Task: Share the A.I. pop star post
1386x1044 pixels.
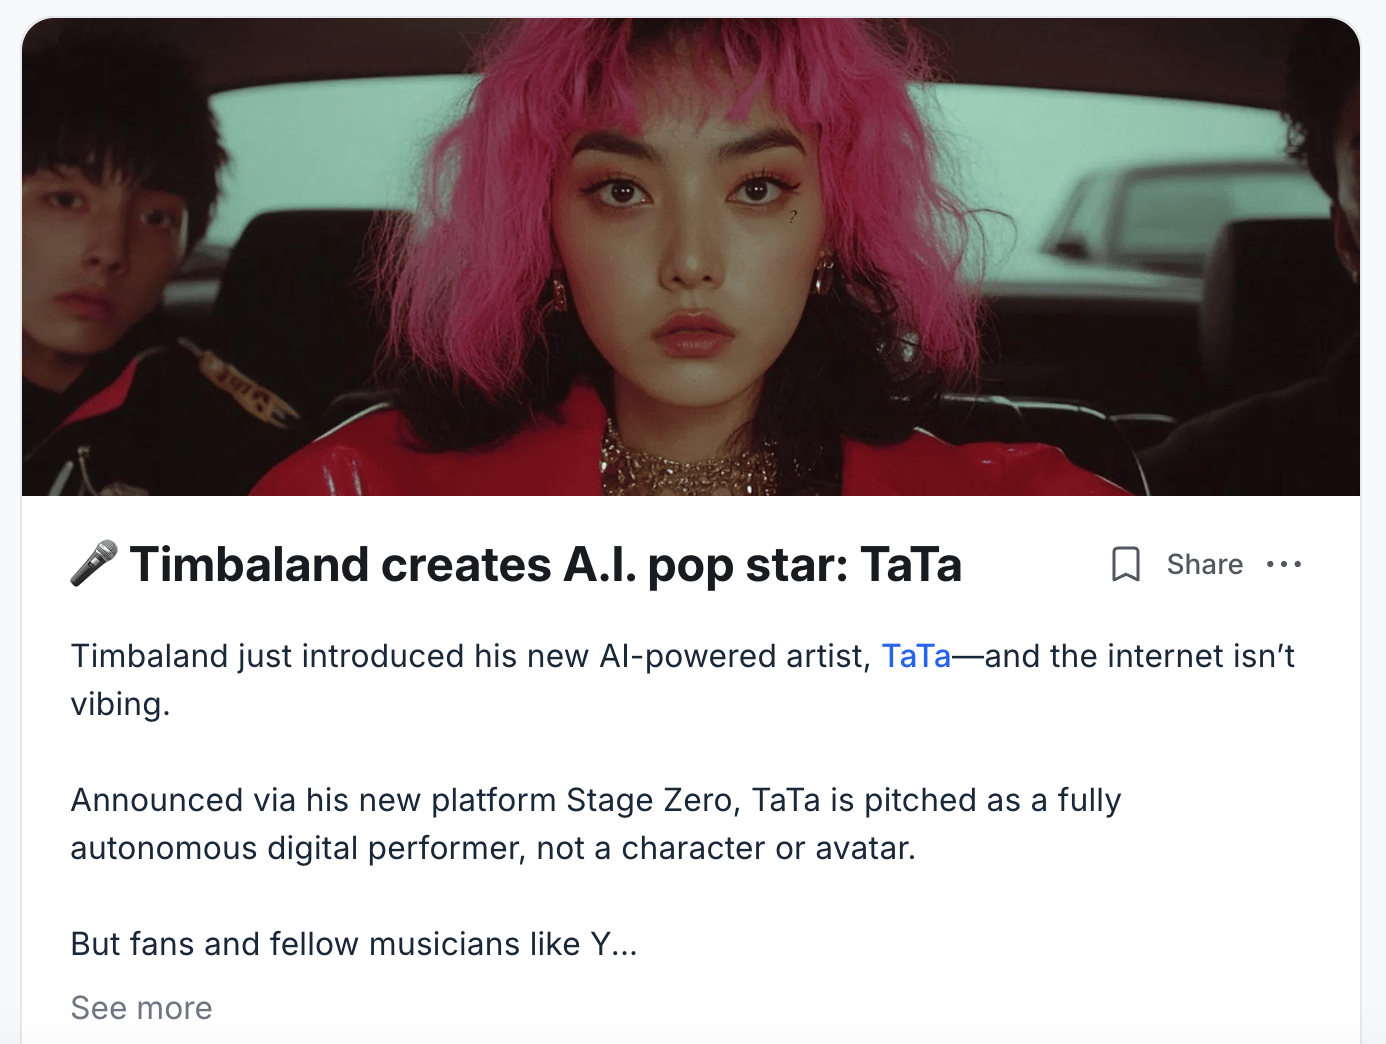Action: click(x=1205, y=564)
